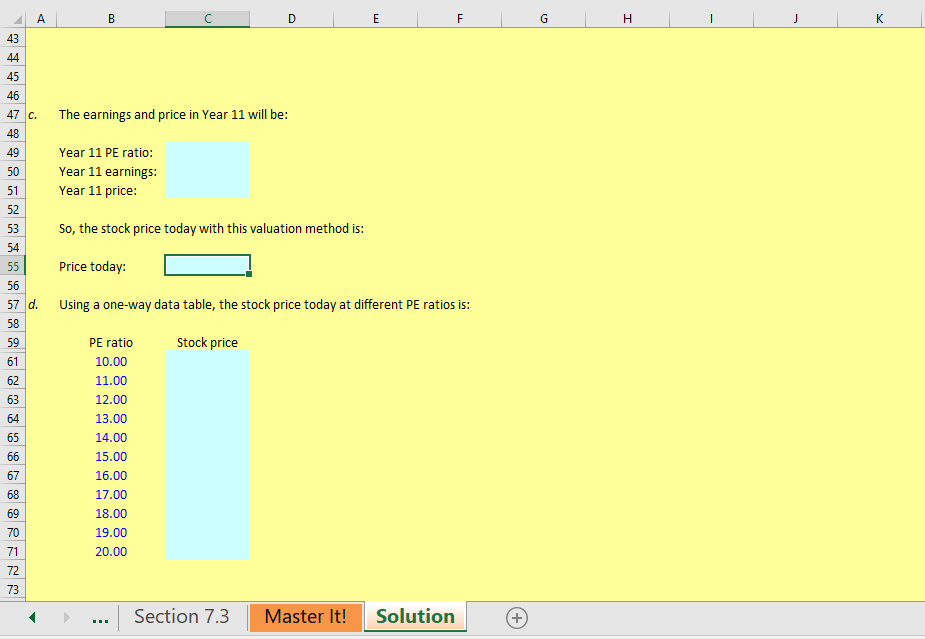Click text 'The earnings and price in Year 11'
The height and width of the screenshot is (639, 925).
[152, 114]
